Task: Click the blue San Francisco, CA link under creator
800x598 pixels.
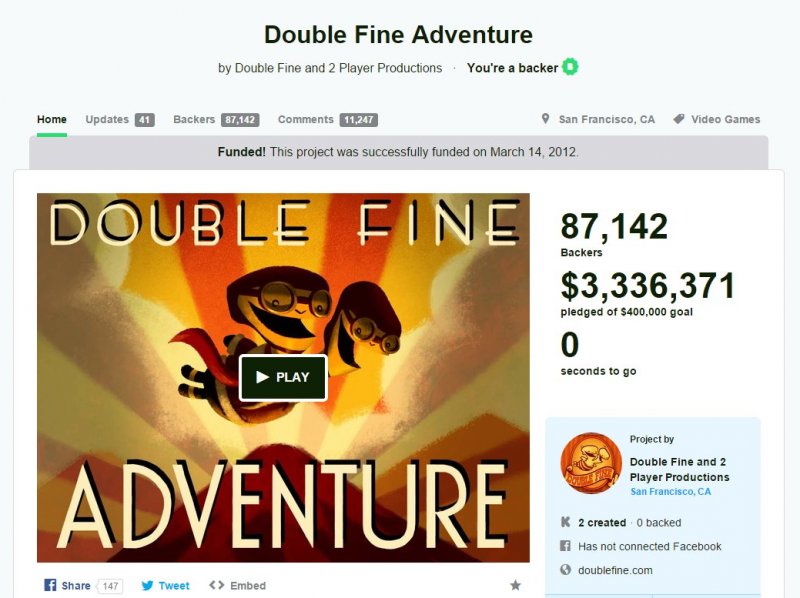Action: (670, 491)
